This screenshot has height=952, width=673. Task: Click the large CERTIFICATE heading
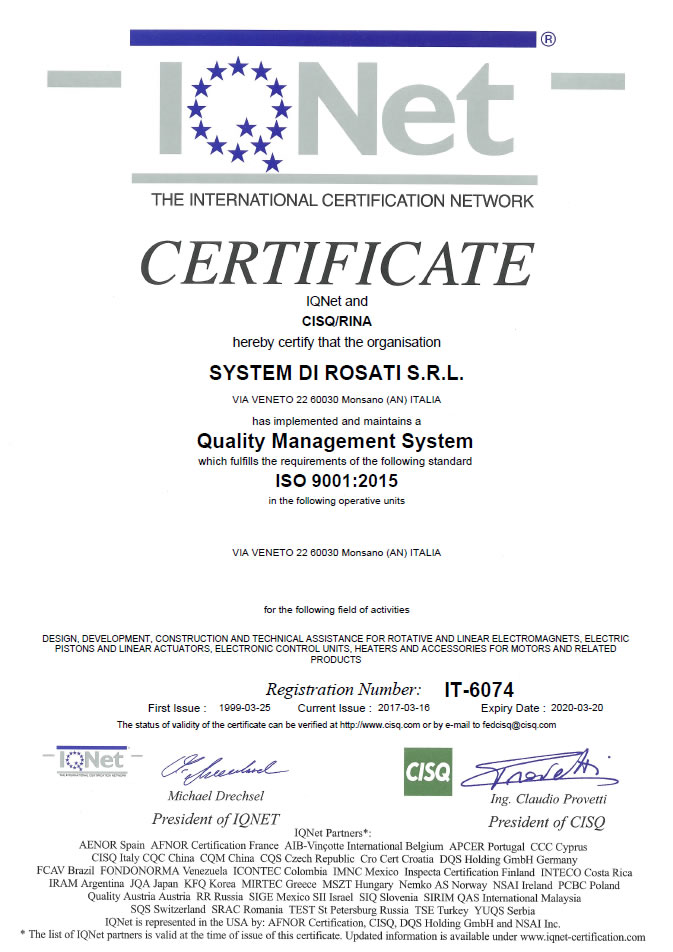pos(337,263)
